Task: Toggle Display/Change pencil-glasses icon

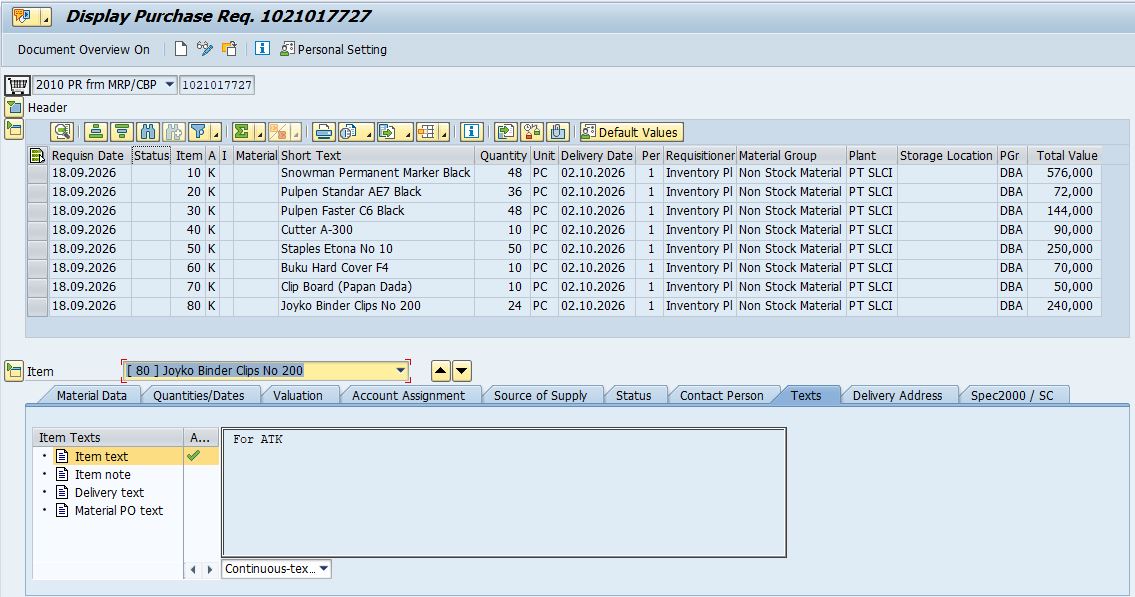Action: click(205, 49)
